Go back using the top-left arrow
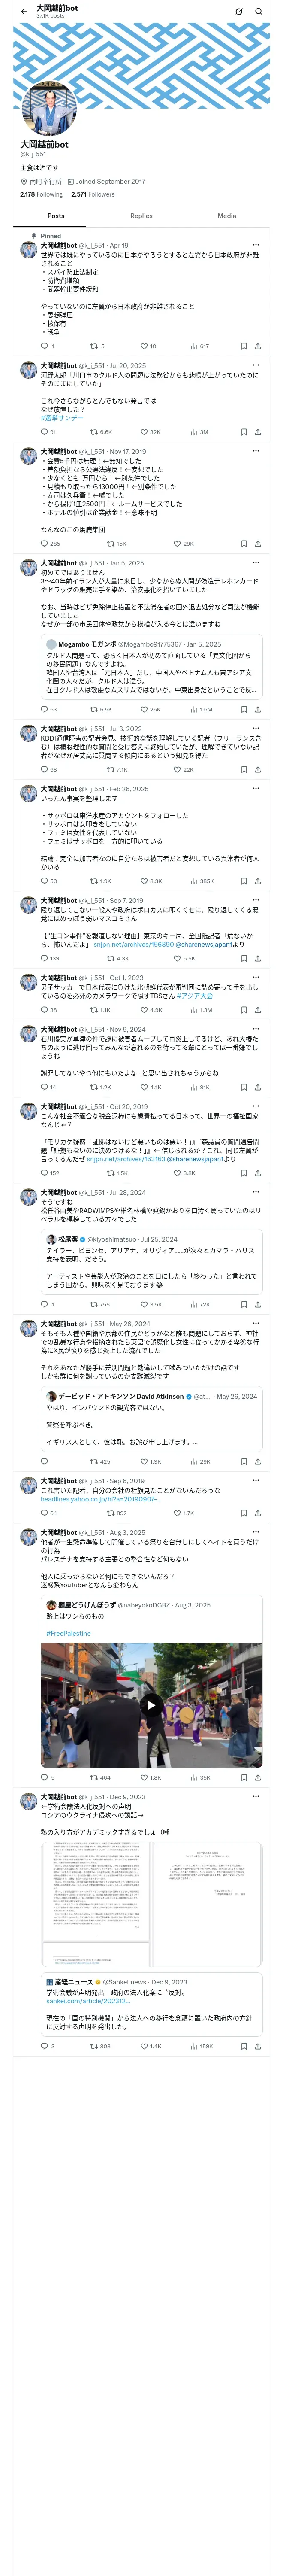283x2576 pixels. click(24, 12)
